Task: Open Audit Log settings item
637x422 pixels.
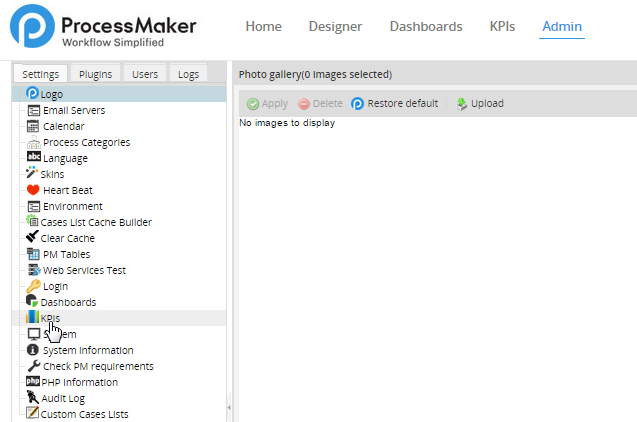Action: 62,398
